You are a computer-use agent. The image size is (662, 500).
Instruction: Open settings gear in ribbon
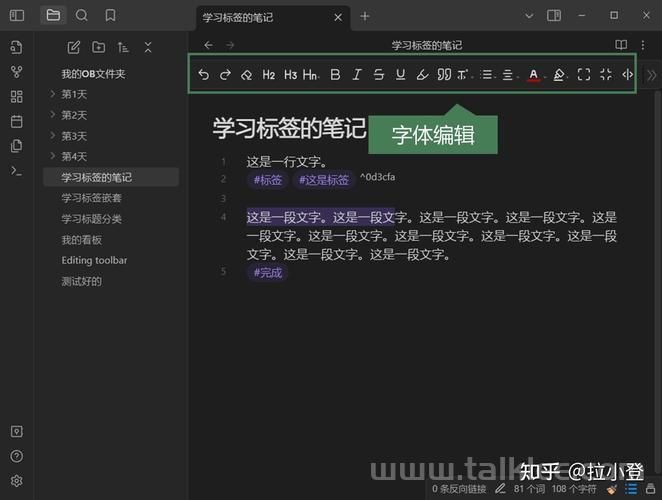click(x=16, y=481)
